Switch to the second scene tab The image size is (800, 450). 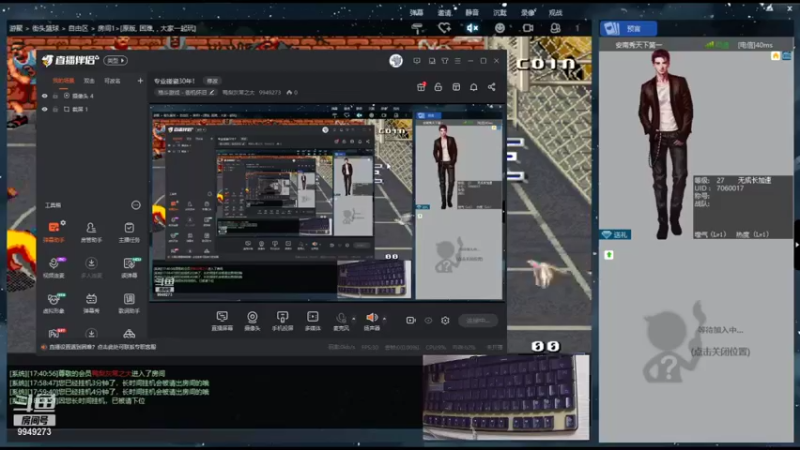(x=89, y=81)
